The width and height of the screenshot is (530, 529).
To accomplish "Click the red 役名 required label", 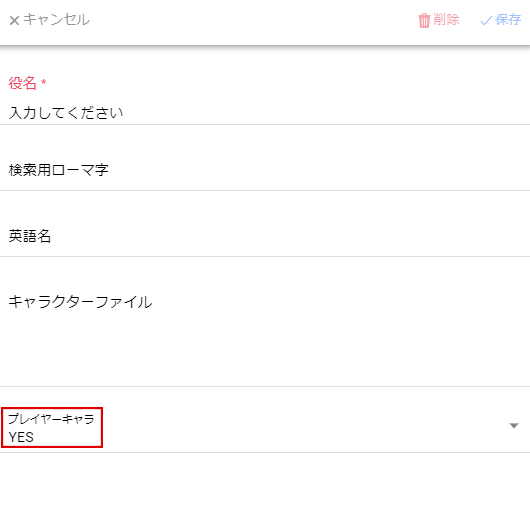I will [22, 83].
